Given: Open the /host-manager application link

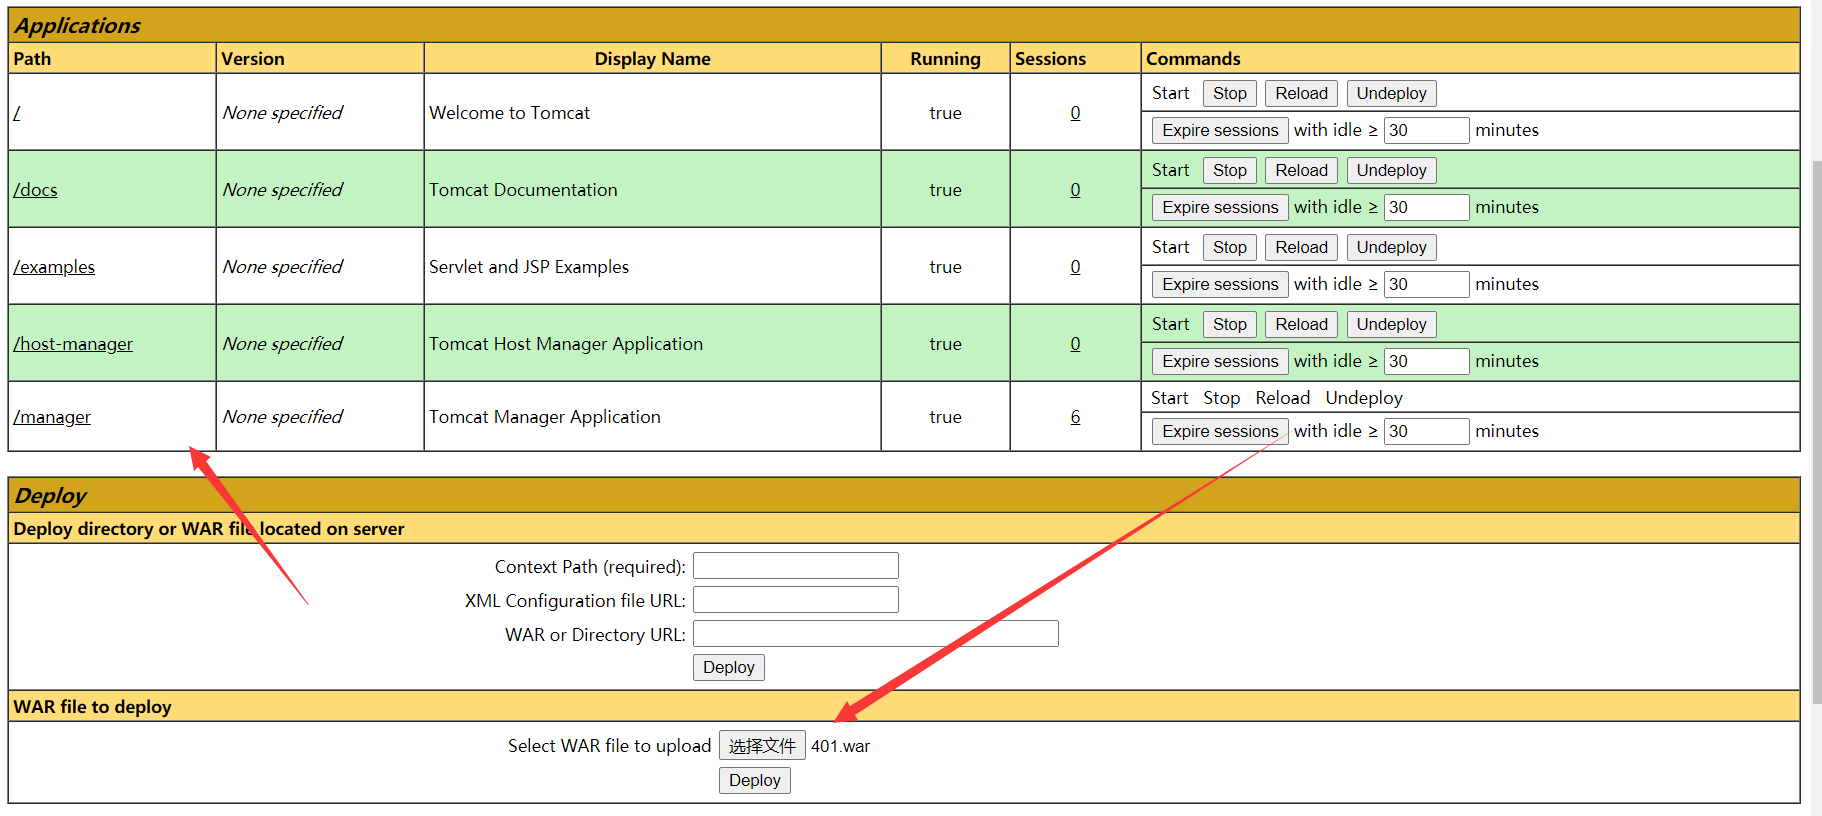Looking at the screenshot, I should 73,344.
